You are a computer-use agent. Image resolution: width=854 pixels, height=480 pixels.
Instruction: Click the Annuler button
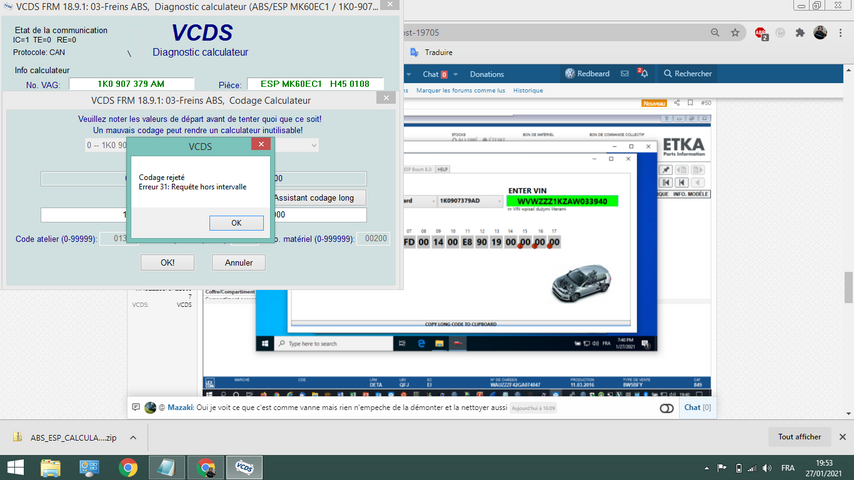tap(239, 263)
